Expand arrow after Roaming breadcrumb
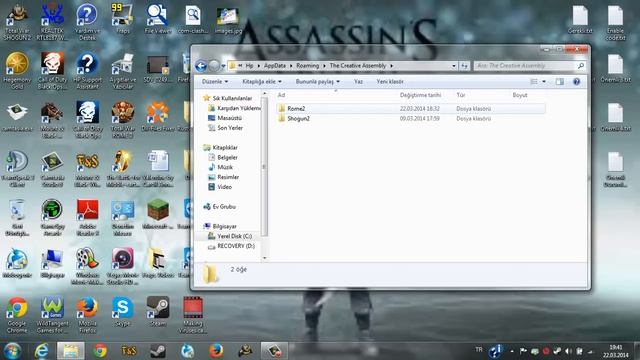The image size is (640, 360). pos(324,66)
